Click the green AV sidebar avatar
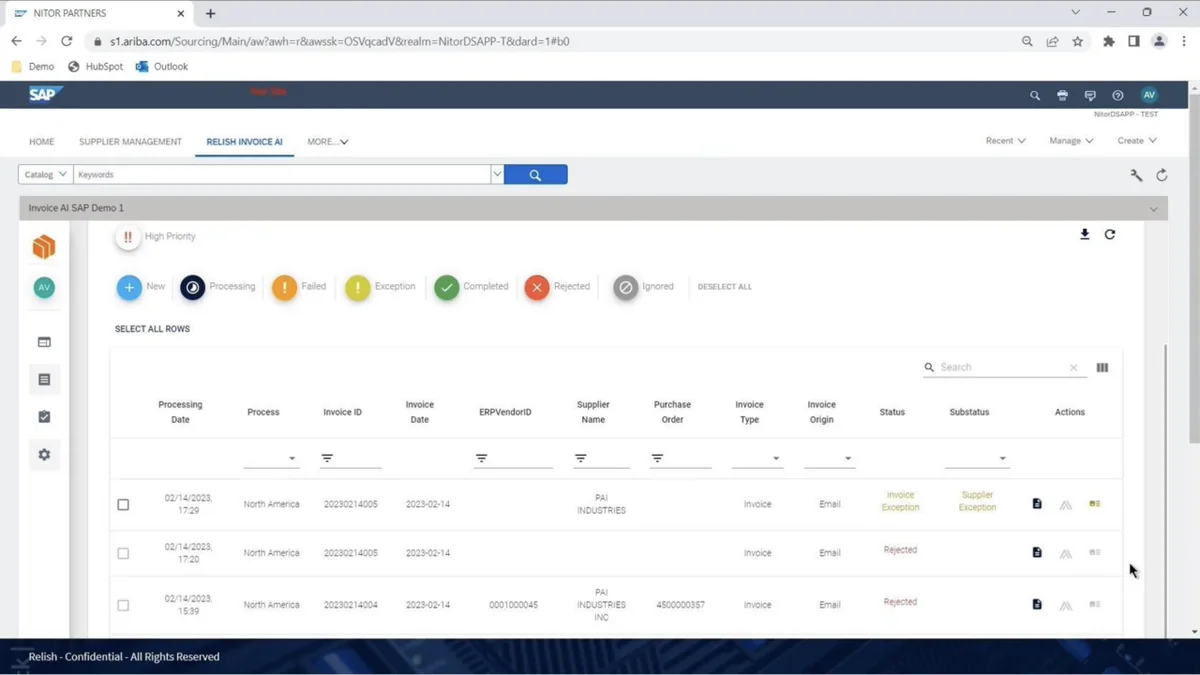This screenshot has height=675, width=1200. pyautogui.click(x=44, y=287)
